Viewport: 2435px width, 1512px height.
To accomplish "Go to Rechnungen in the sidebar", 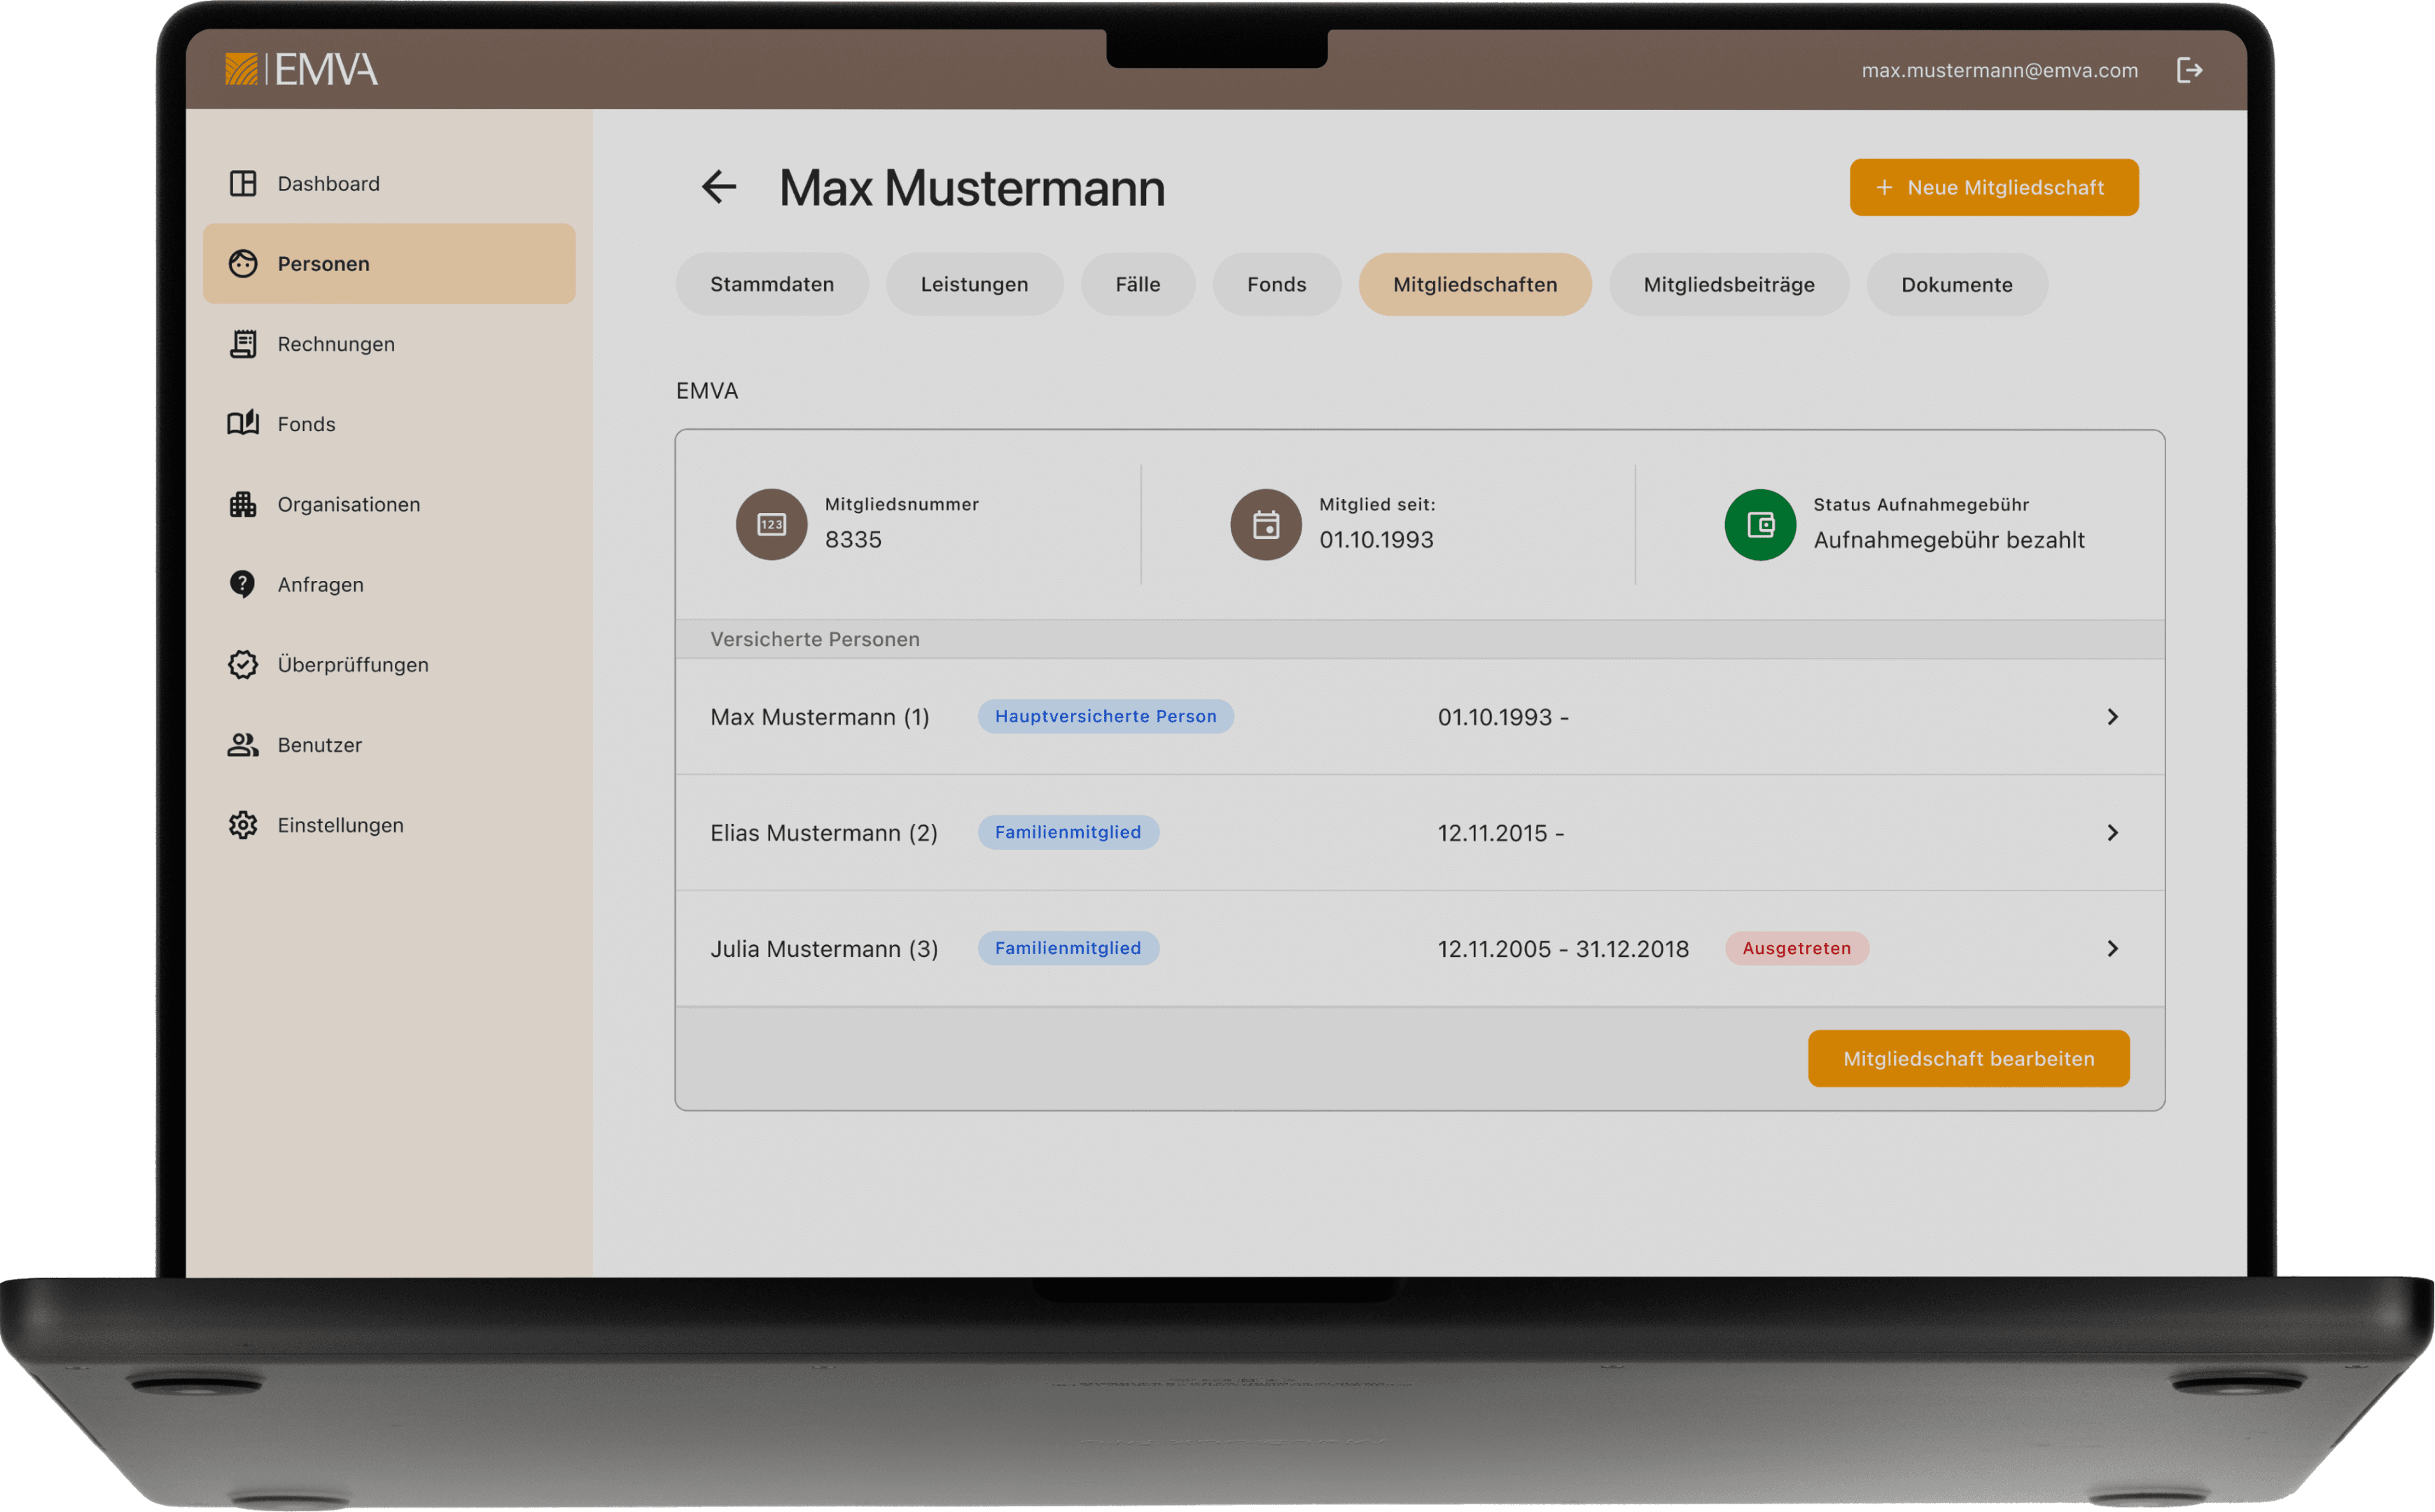I will [335, 344].
